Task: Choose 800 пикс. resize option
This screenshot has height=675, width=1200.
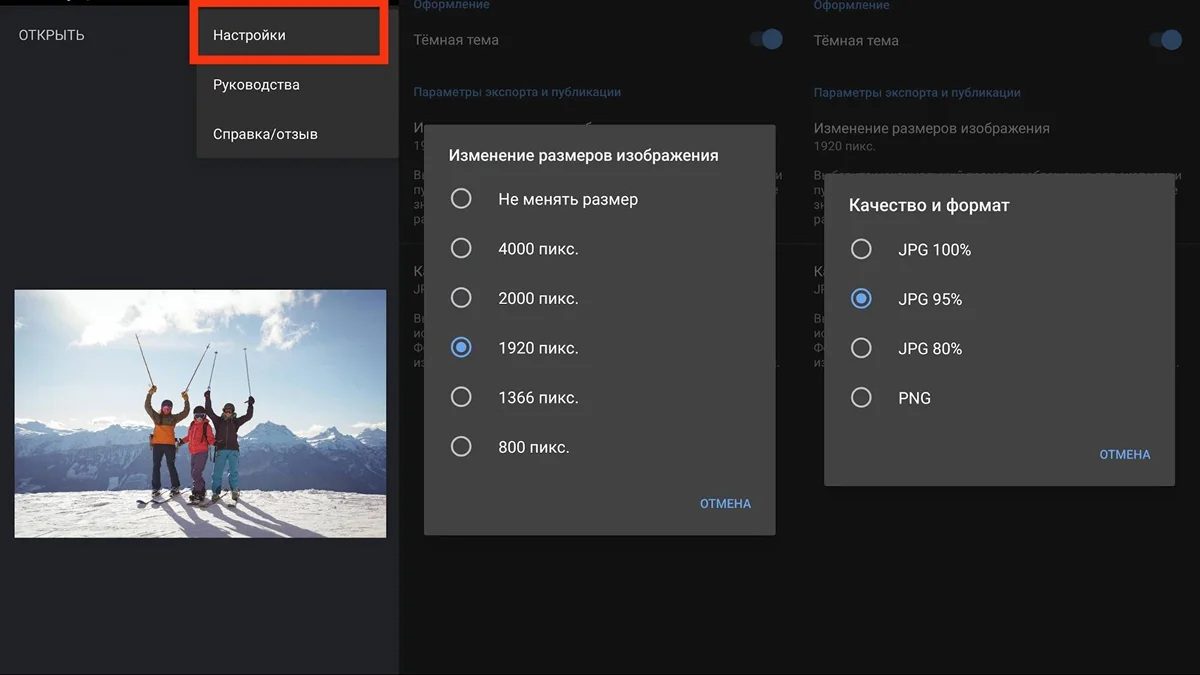Action: [x=461, y=447]
